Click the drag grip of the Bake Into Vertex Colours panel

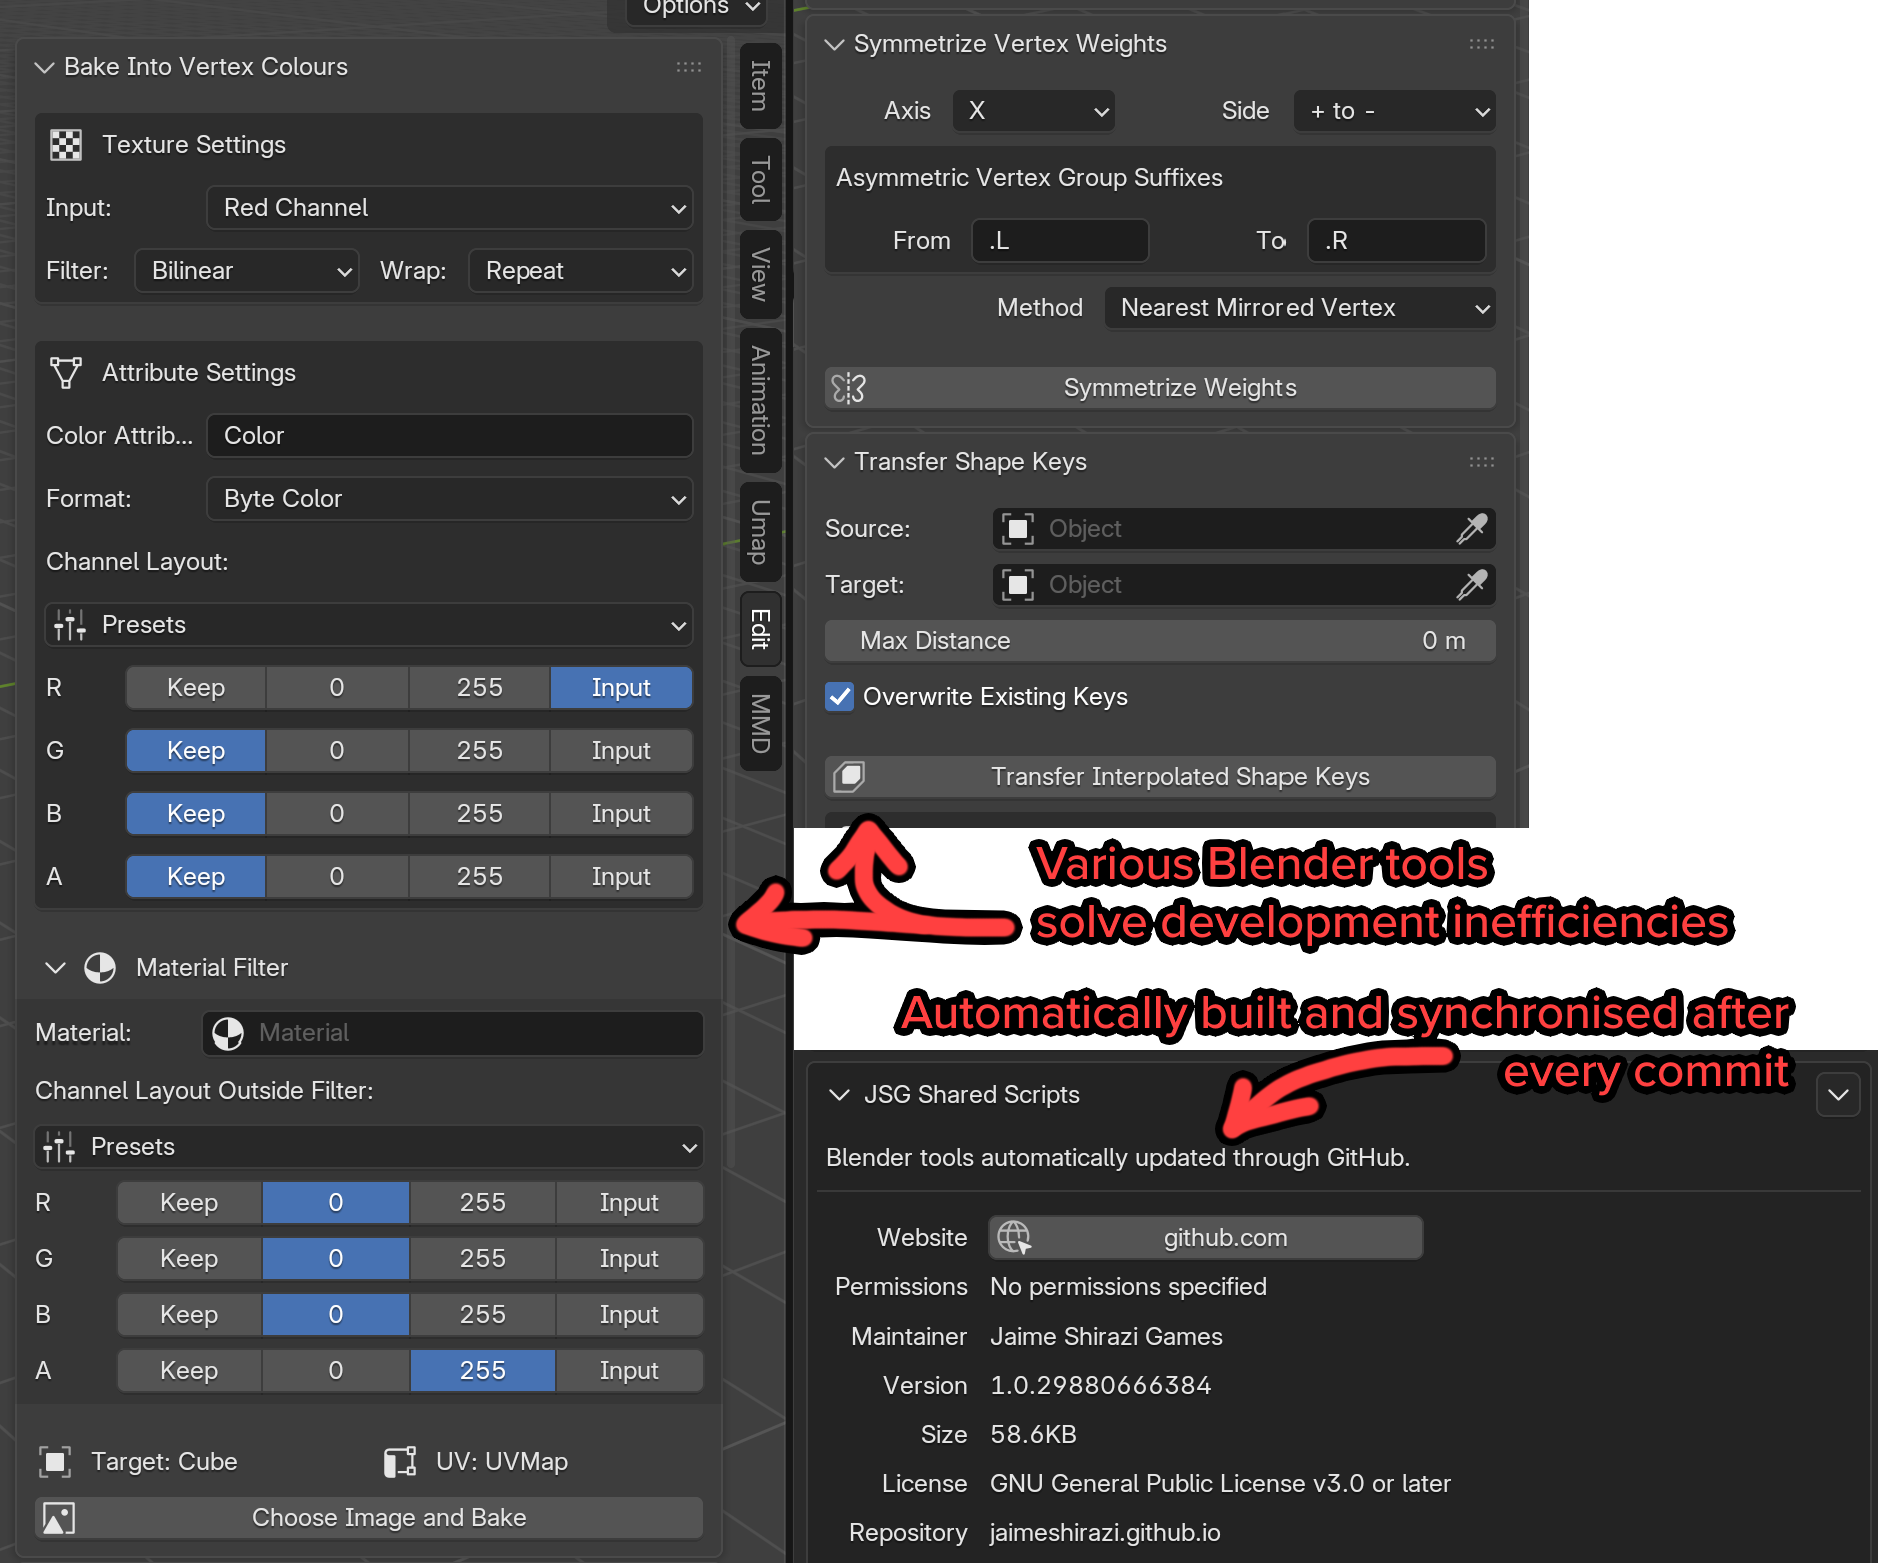point(689,67)
